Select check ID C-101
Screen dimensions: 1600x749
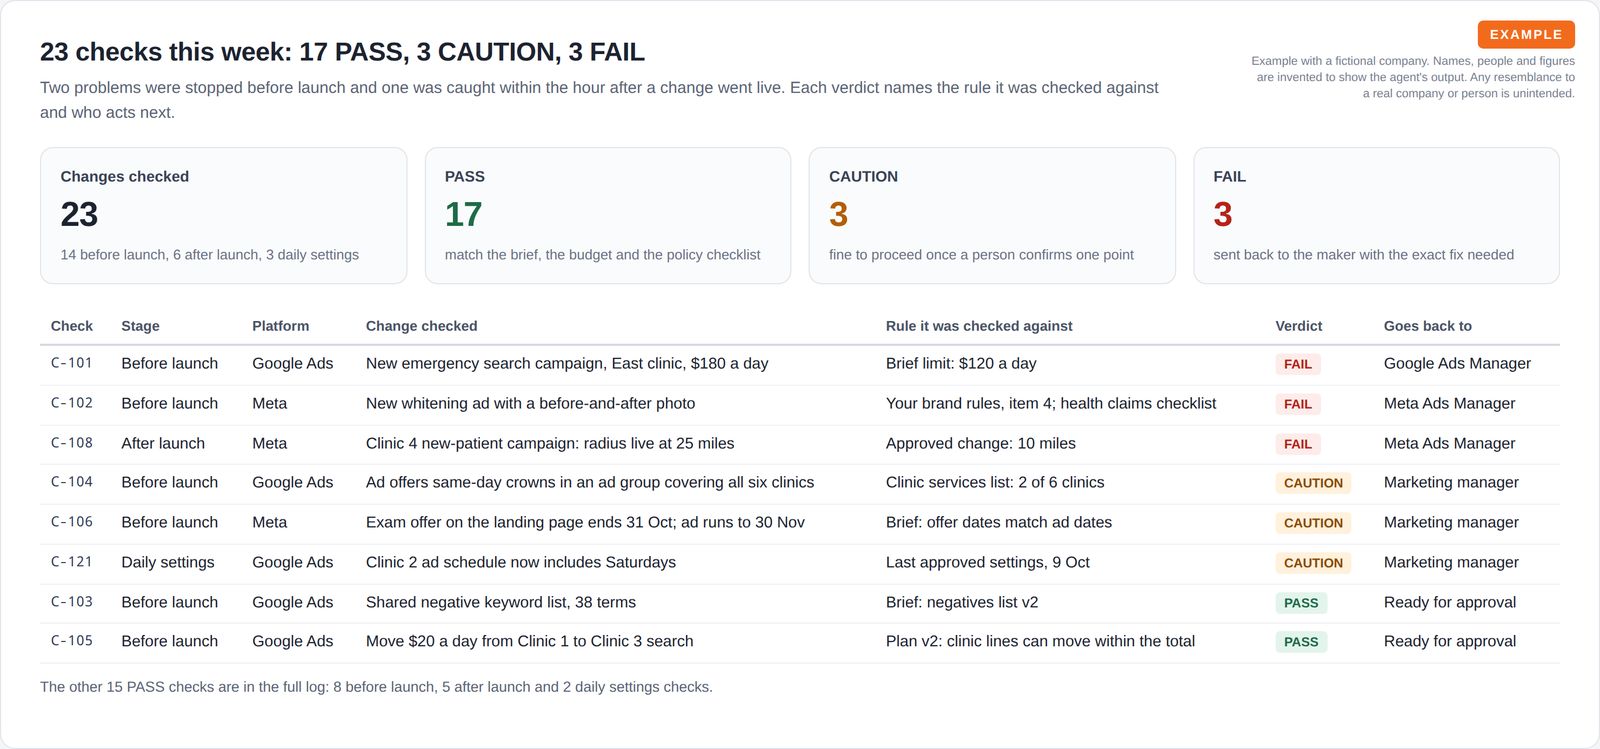coord(72,363)
